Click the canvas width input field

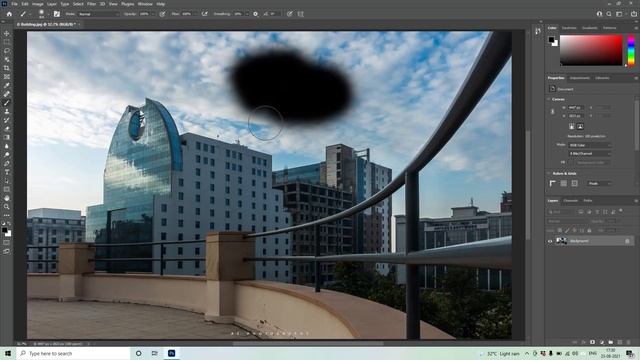tap(576, 108)
